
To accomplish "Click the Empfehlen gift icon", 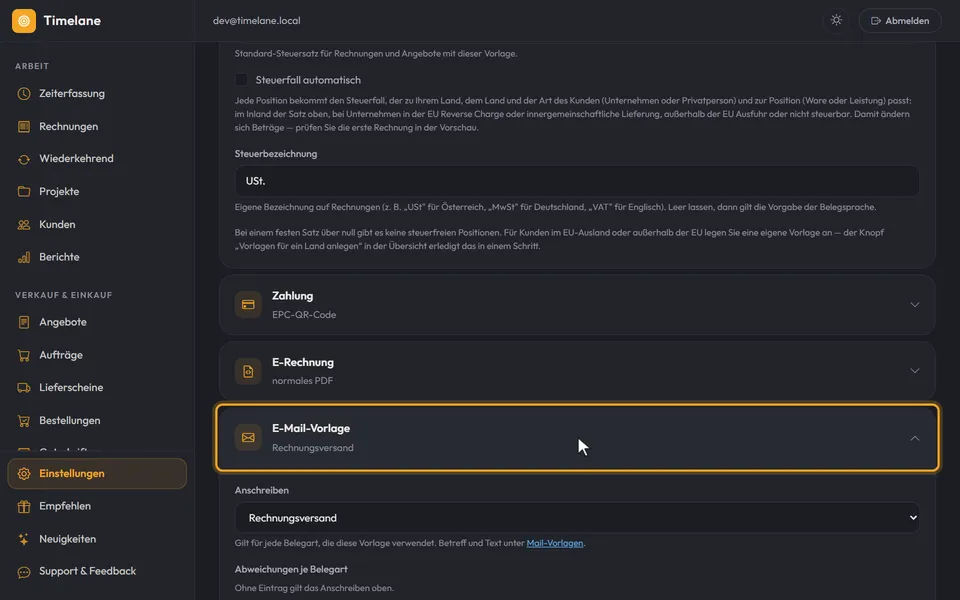I will pos(24,506).
